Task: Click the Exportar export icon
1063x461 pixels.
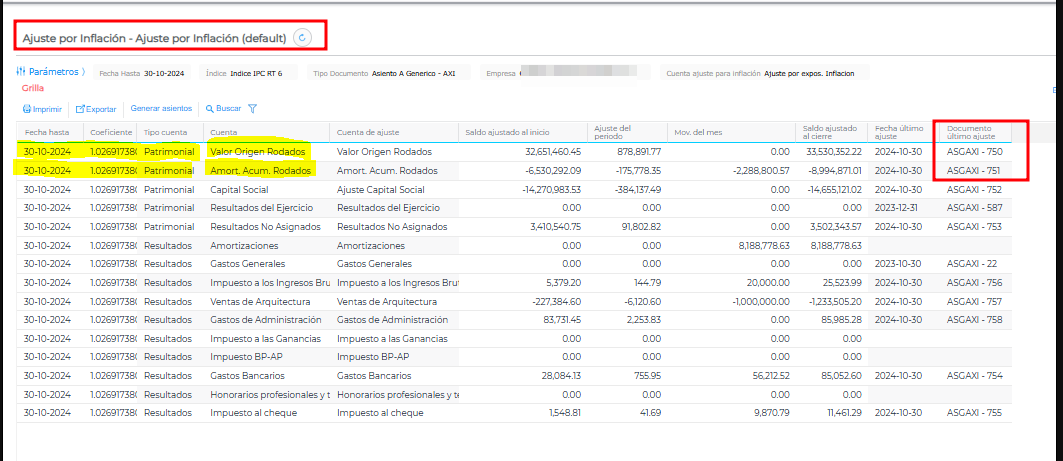Action: click(80, 109)
